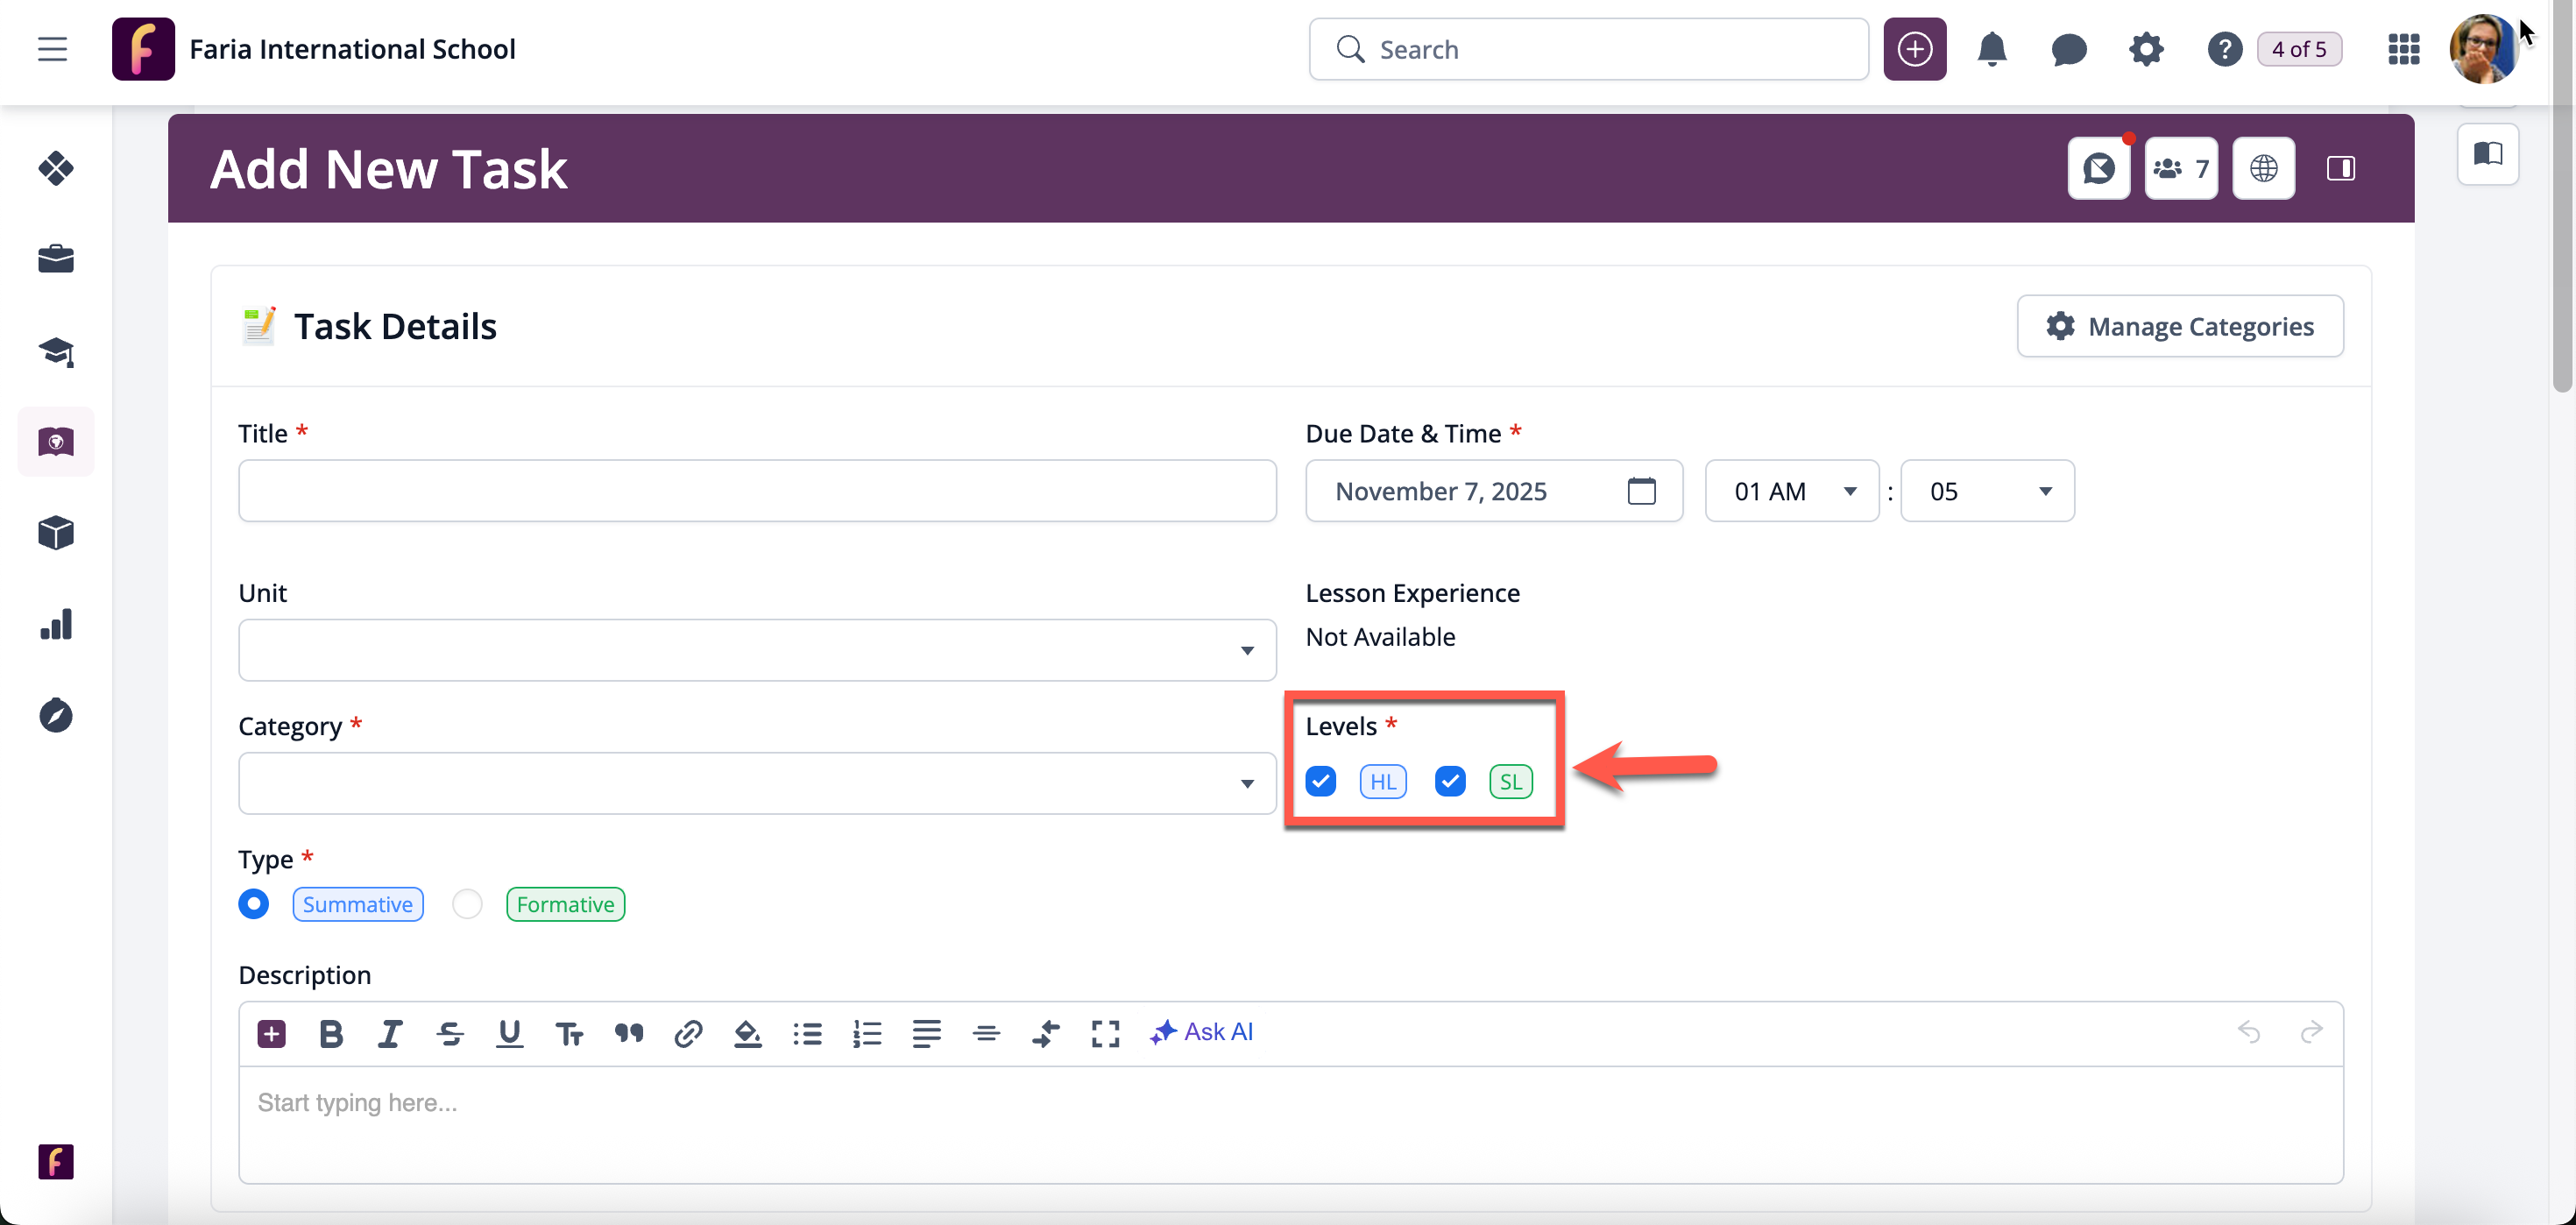Click the Description text area

(1290, 1124)
